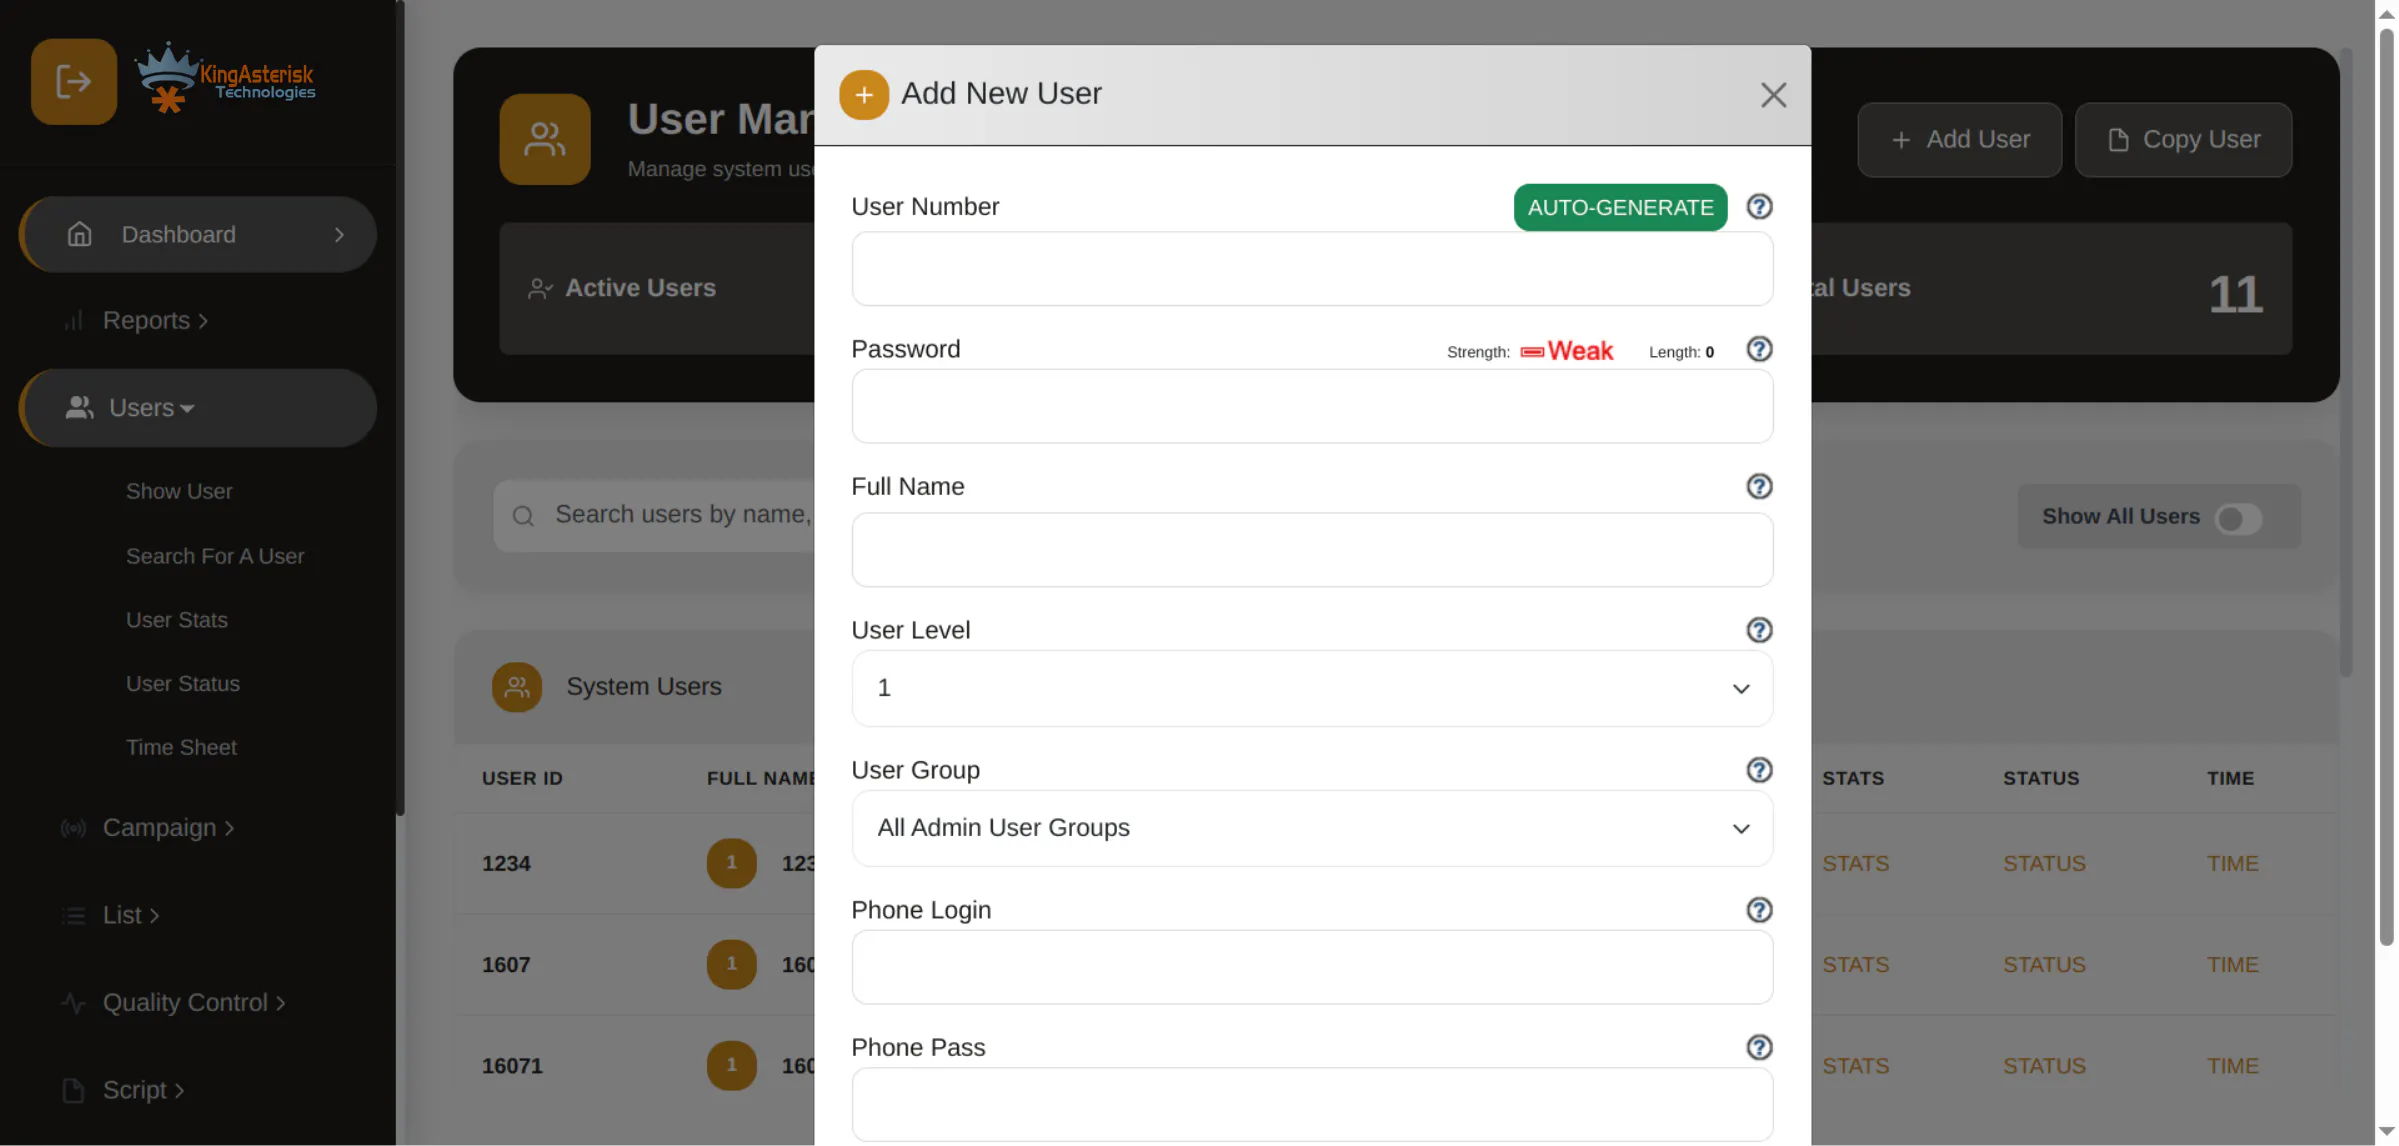Click the orange User Management header icon
Viewport: 2399px width, 1146px height.
[x=545, y=139]
